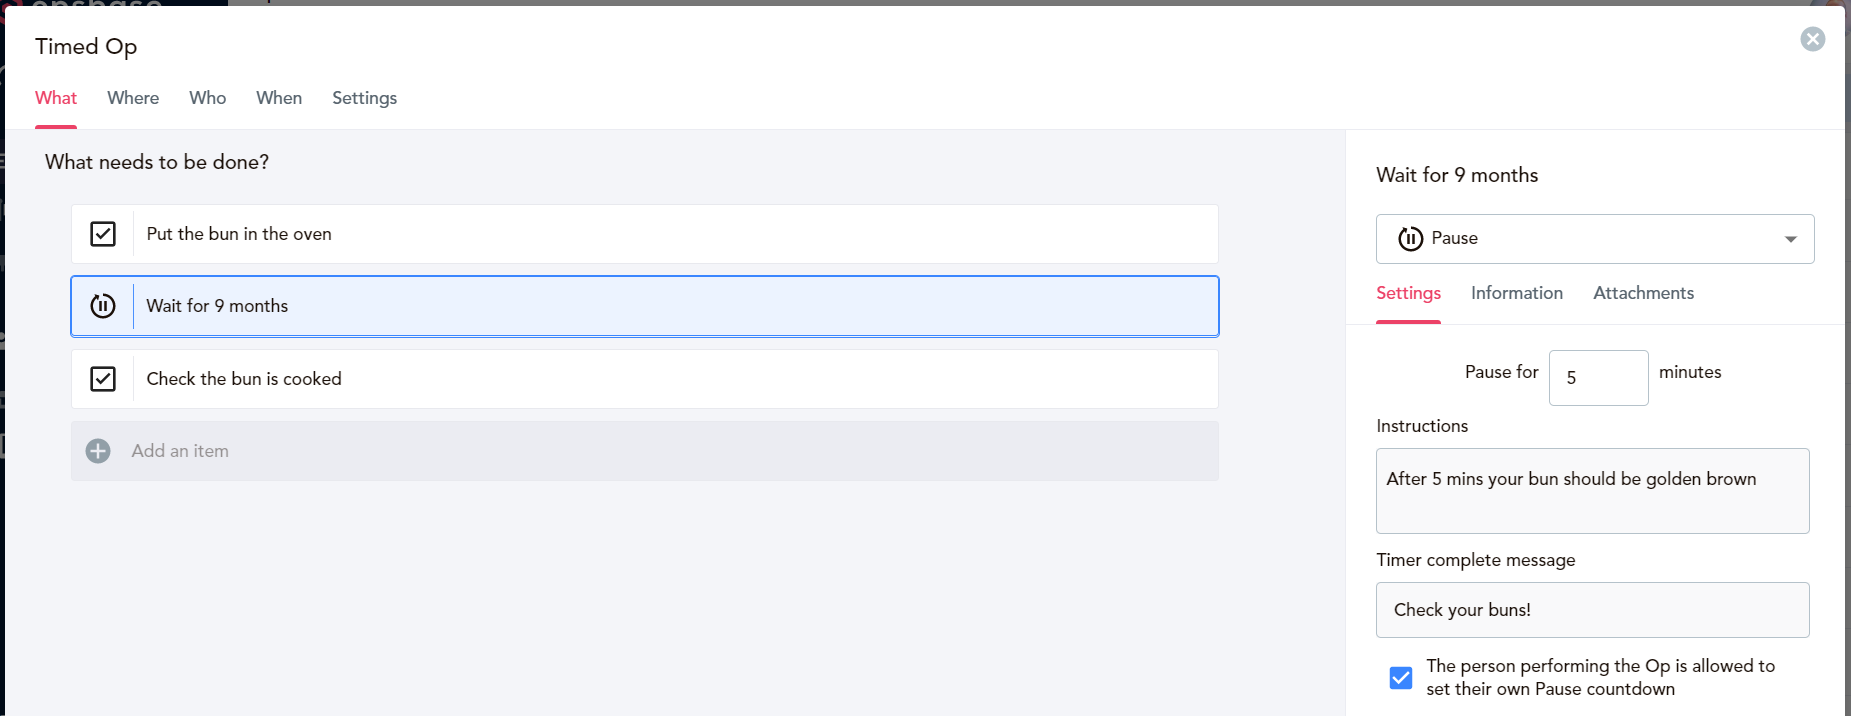Select the 'Check the bun is cooked' step
Image resolution: width=1851 pixels, height=716 pixels.
(645, 379)
